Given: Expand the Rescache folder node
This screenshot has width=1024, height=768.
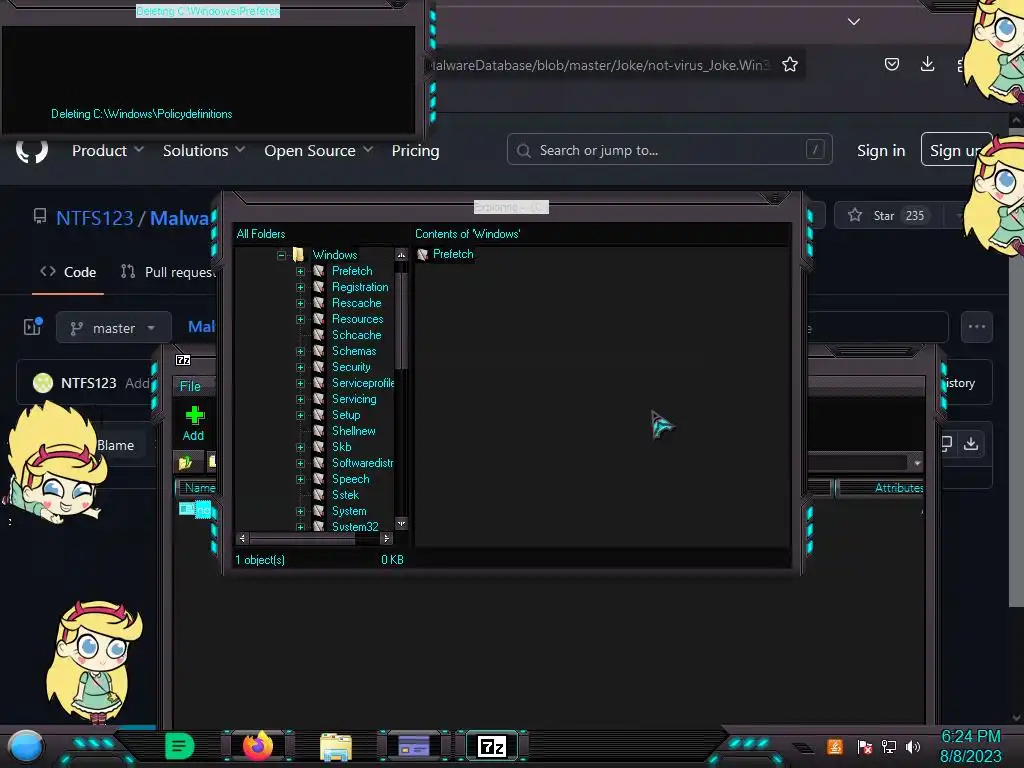Looking at the screenshot, I should coord(300,303).
